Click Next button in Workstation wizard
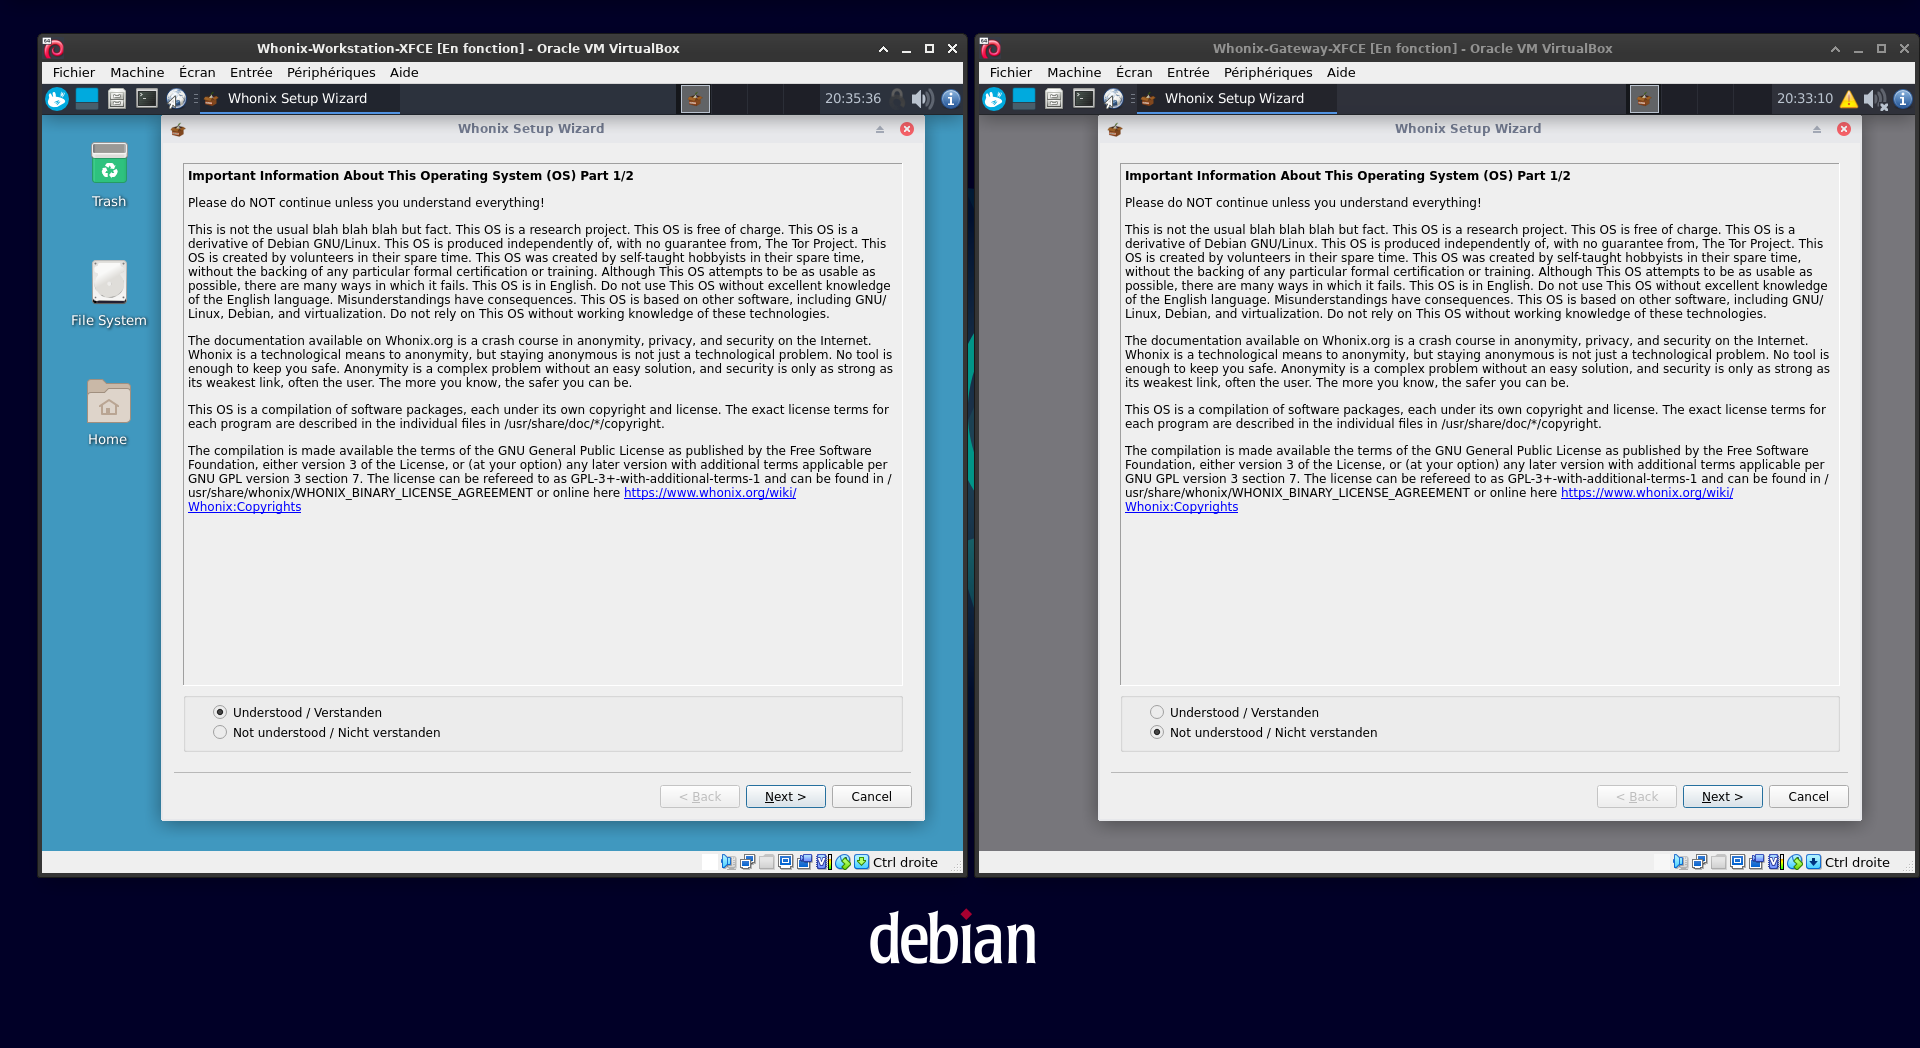1920x1048 pixels. (x=786, y=796)
